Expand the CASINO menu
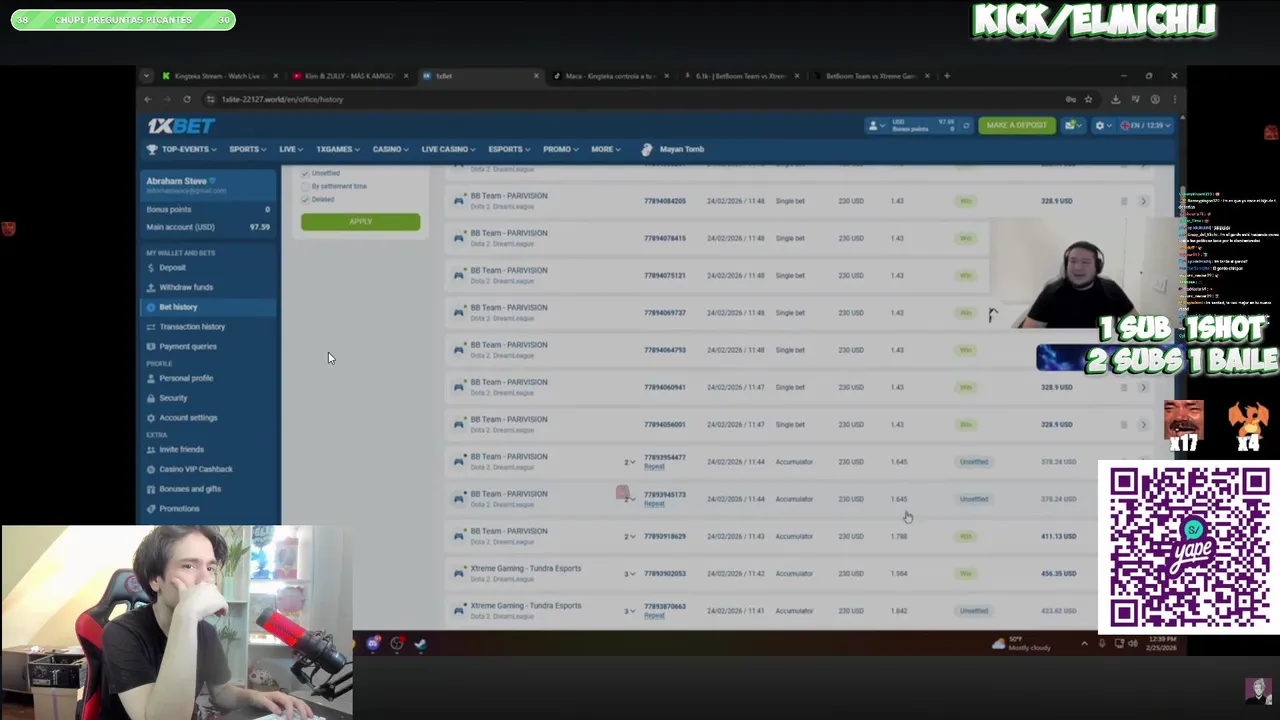 pyautogui.click(x=390, y=149)
